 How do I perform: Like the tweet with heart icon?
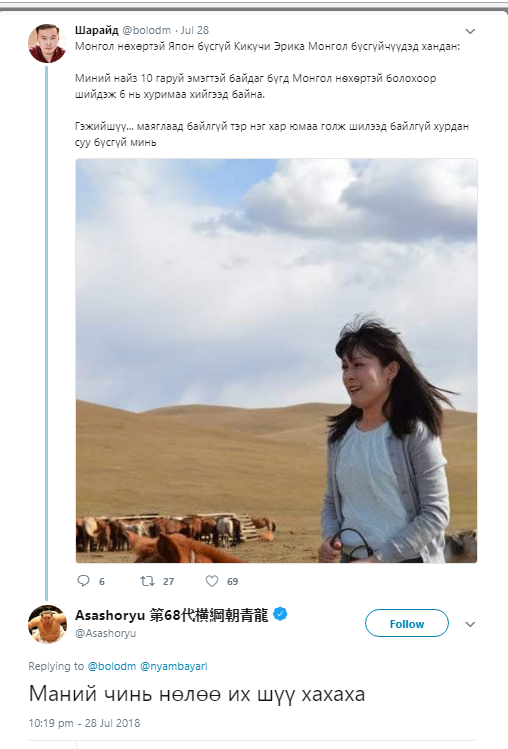tap(212, 581)
